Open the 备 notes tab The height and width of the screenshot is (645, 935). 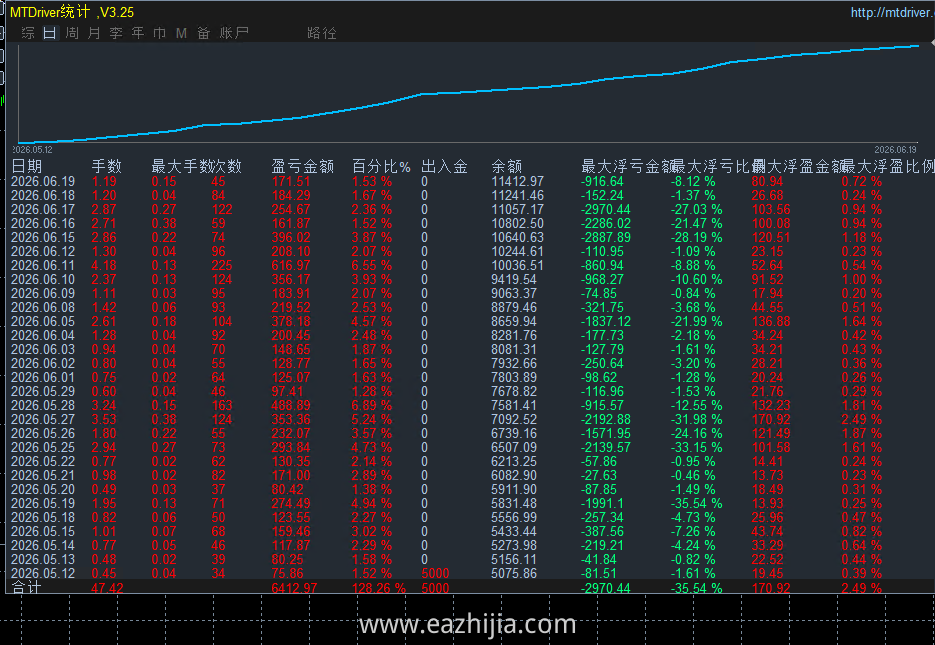click(x=203, y=33)
